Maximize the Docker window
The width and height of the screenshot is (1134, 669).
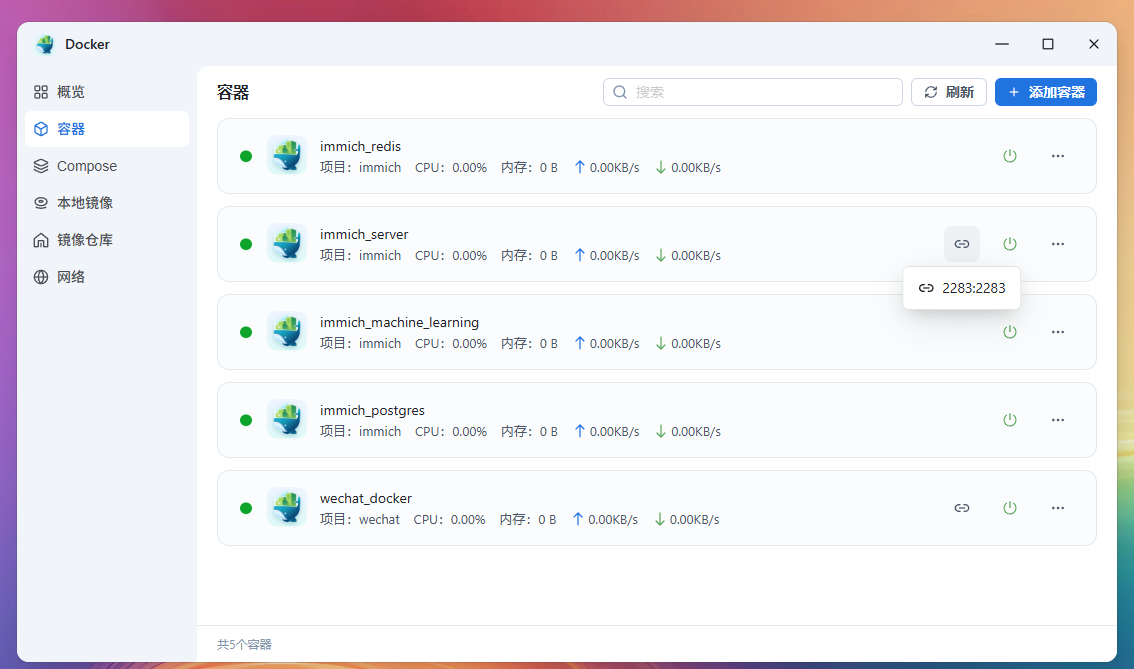[x=1047, y=44]
